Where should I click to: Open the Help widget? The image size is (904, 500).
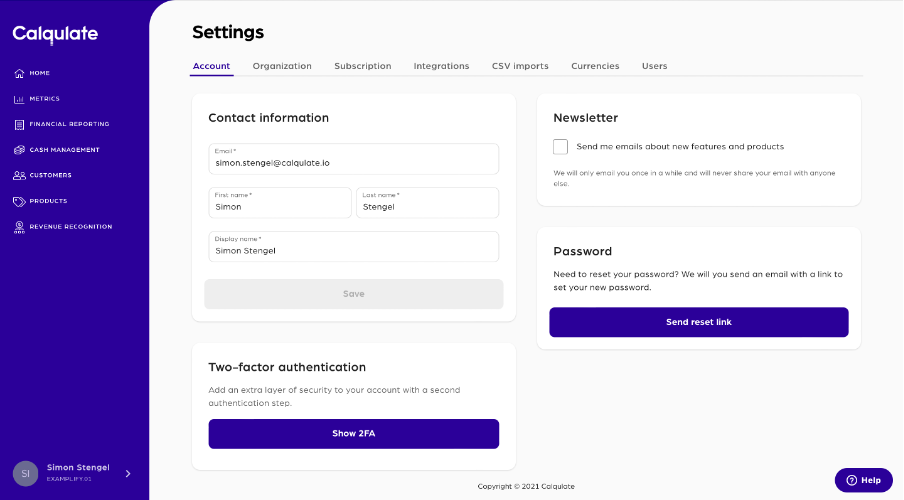coord(863,480)
